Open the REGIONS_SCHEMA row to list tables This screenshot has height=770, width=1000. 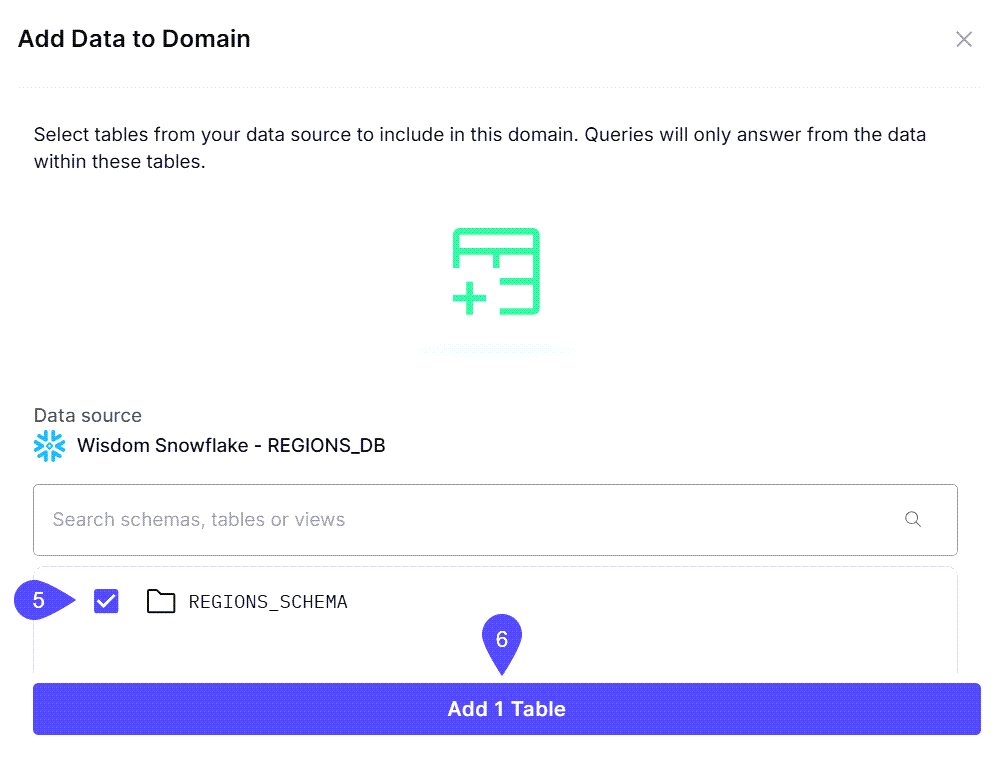click(x=267, y=601)
